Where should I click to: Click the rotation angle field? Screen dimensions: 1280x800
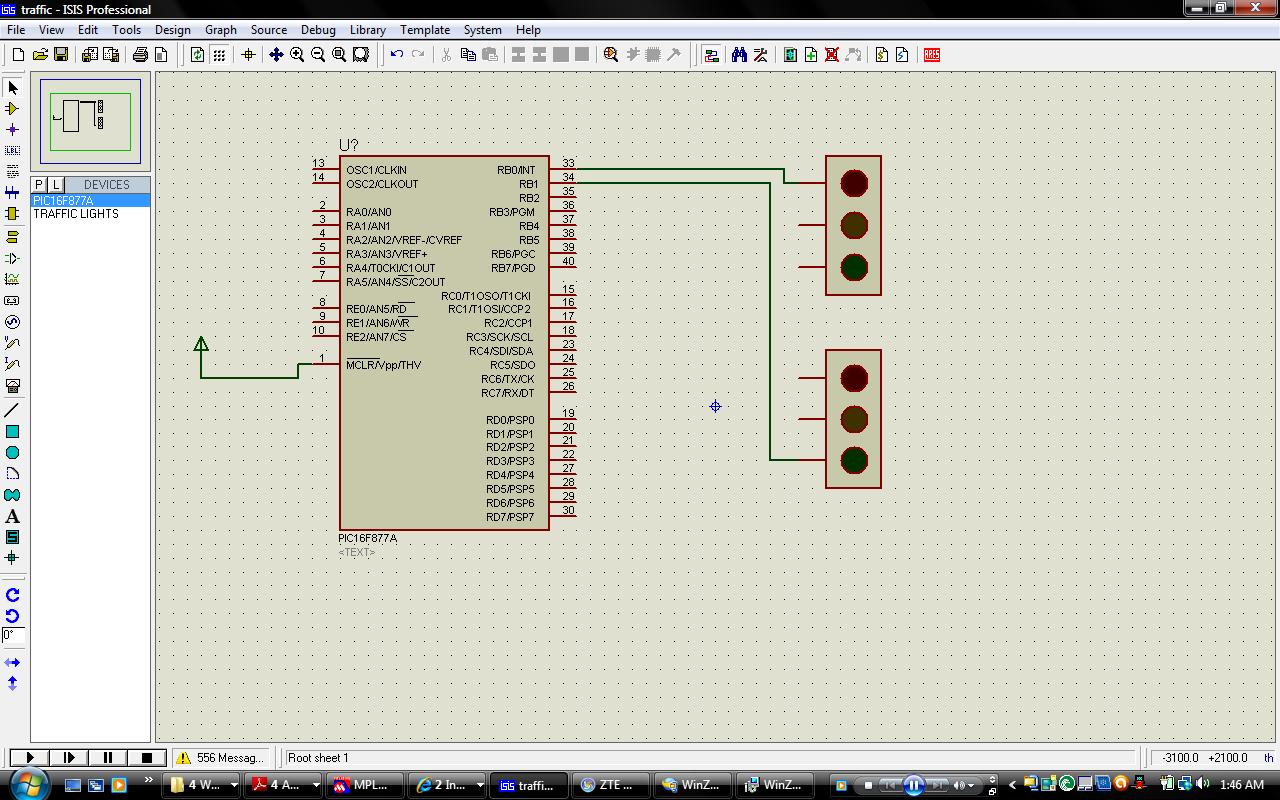tap(13, 636)
